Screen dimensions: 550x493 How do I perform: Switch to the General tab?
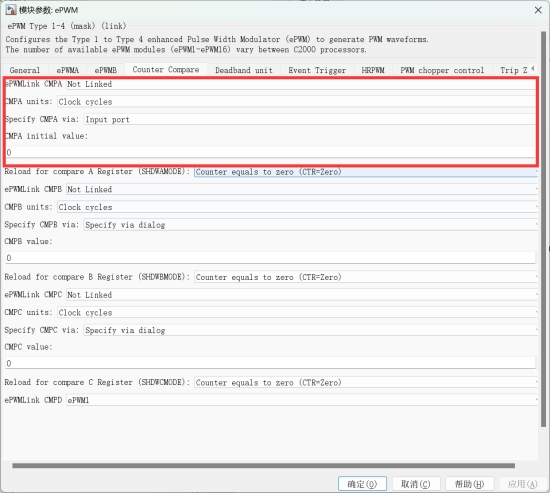(x=25, y=70)
